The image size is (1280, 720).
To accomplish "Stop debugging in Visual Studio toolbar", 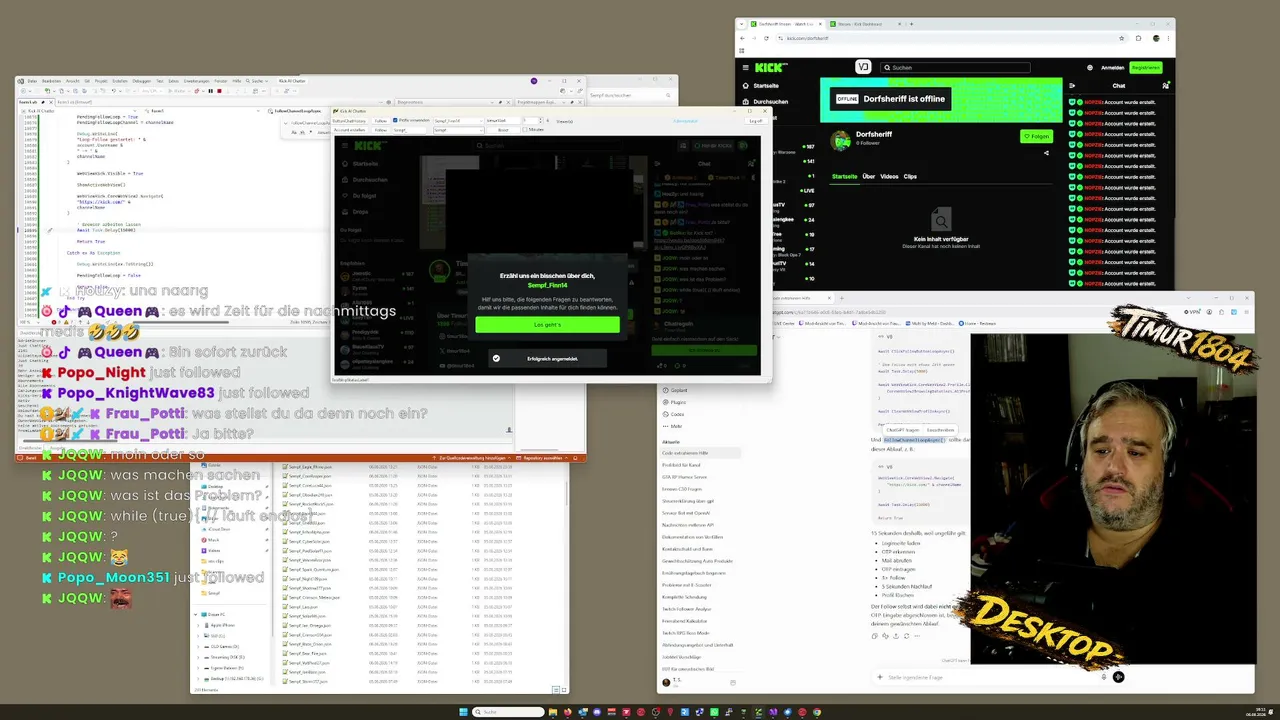I will [217, 91].
